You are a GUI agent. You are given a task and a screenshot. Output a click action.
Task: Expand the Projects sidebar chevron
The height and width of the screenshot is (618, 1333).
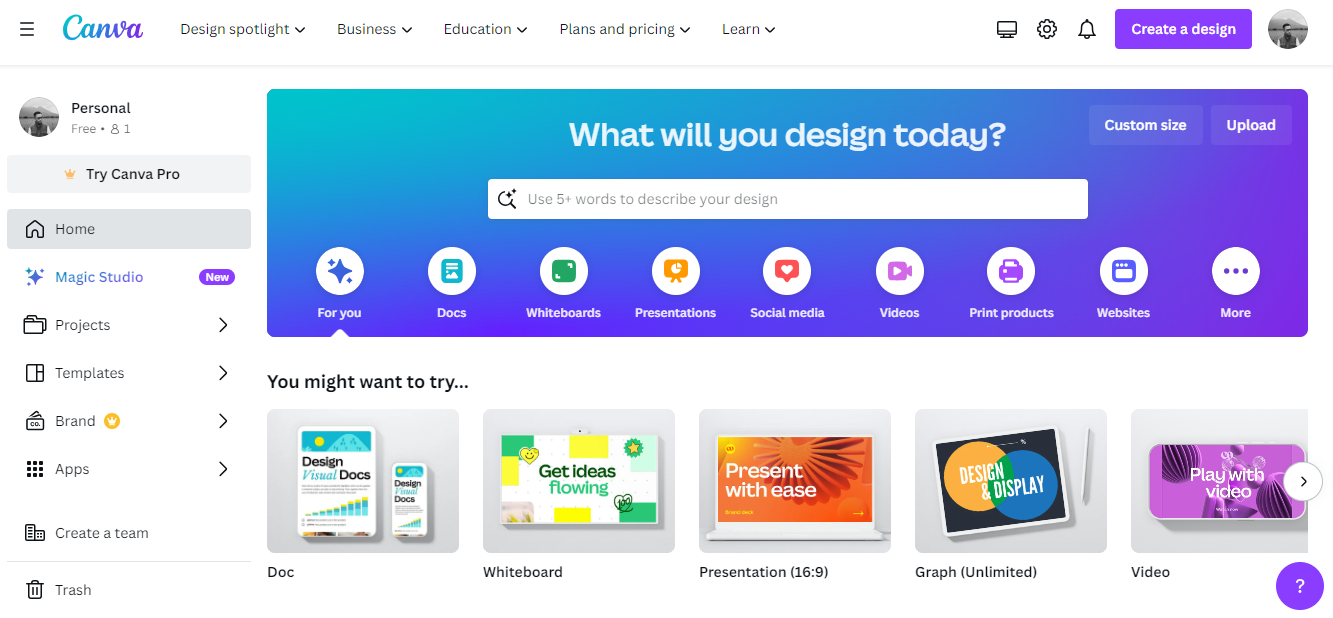coord(223,325)
